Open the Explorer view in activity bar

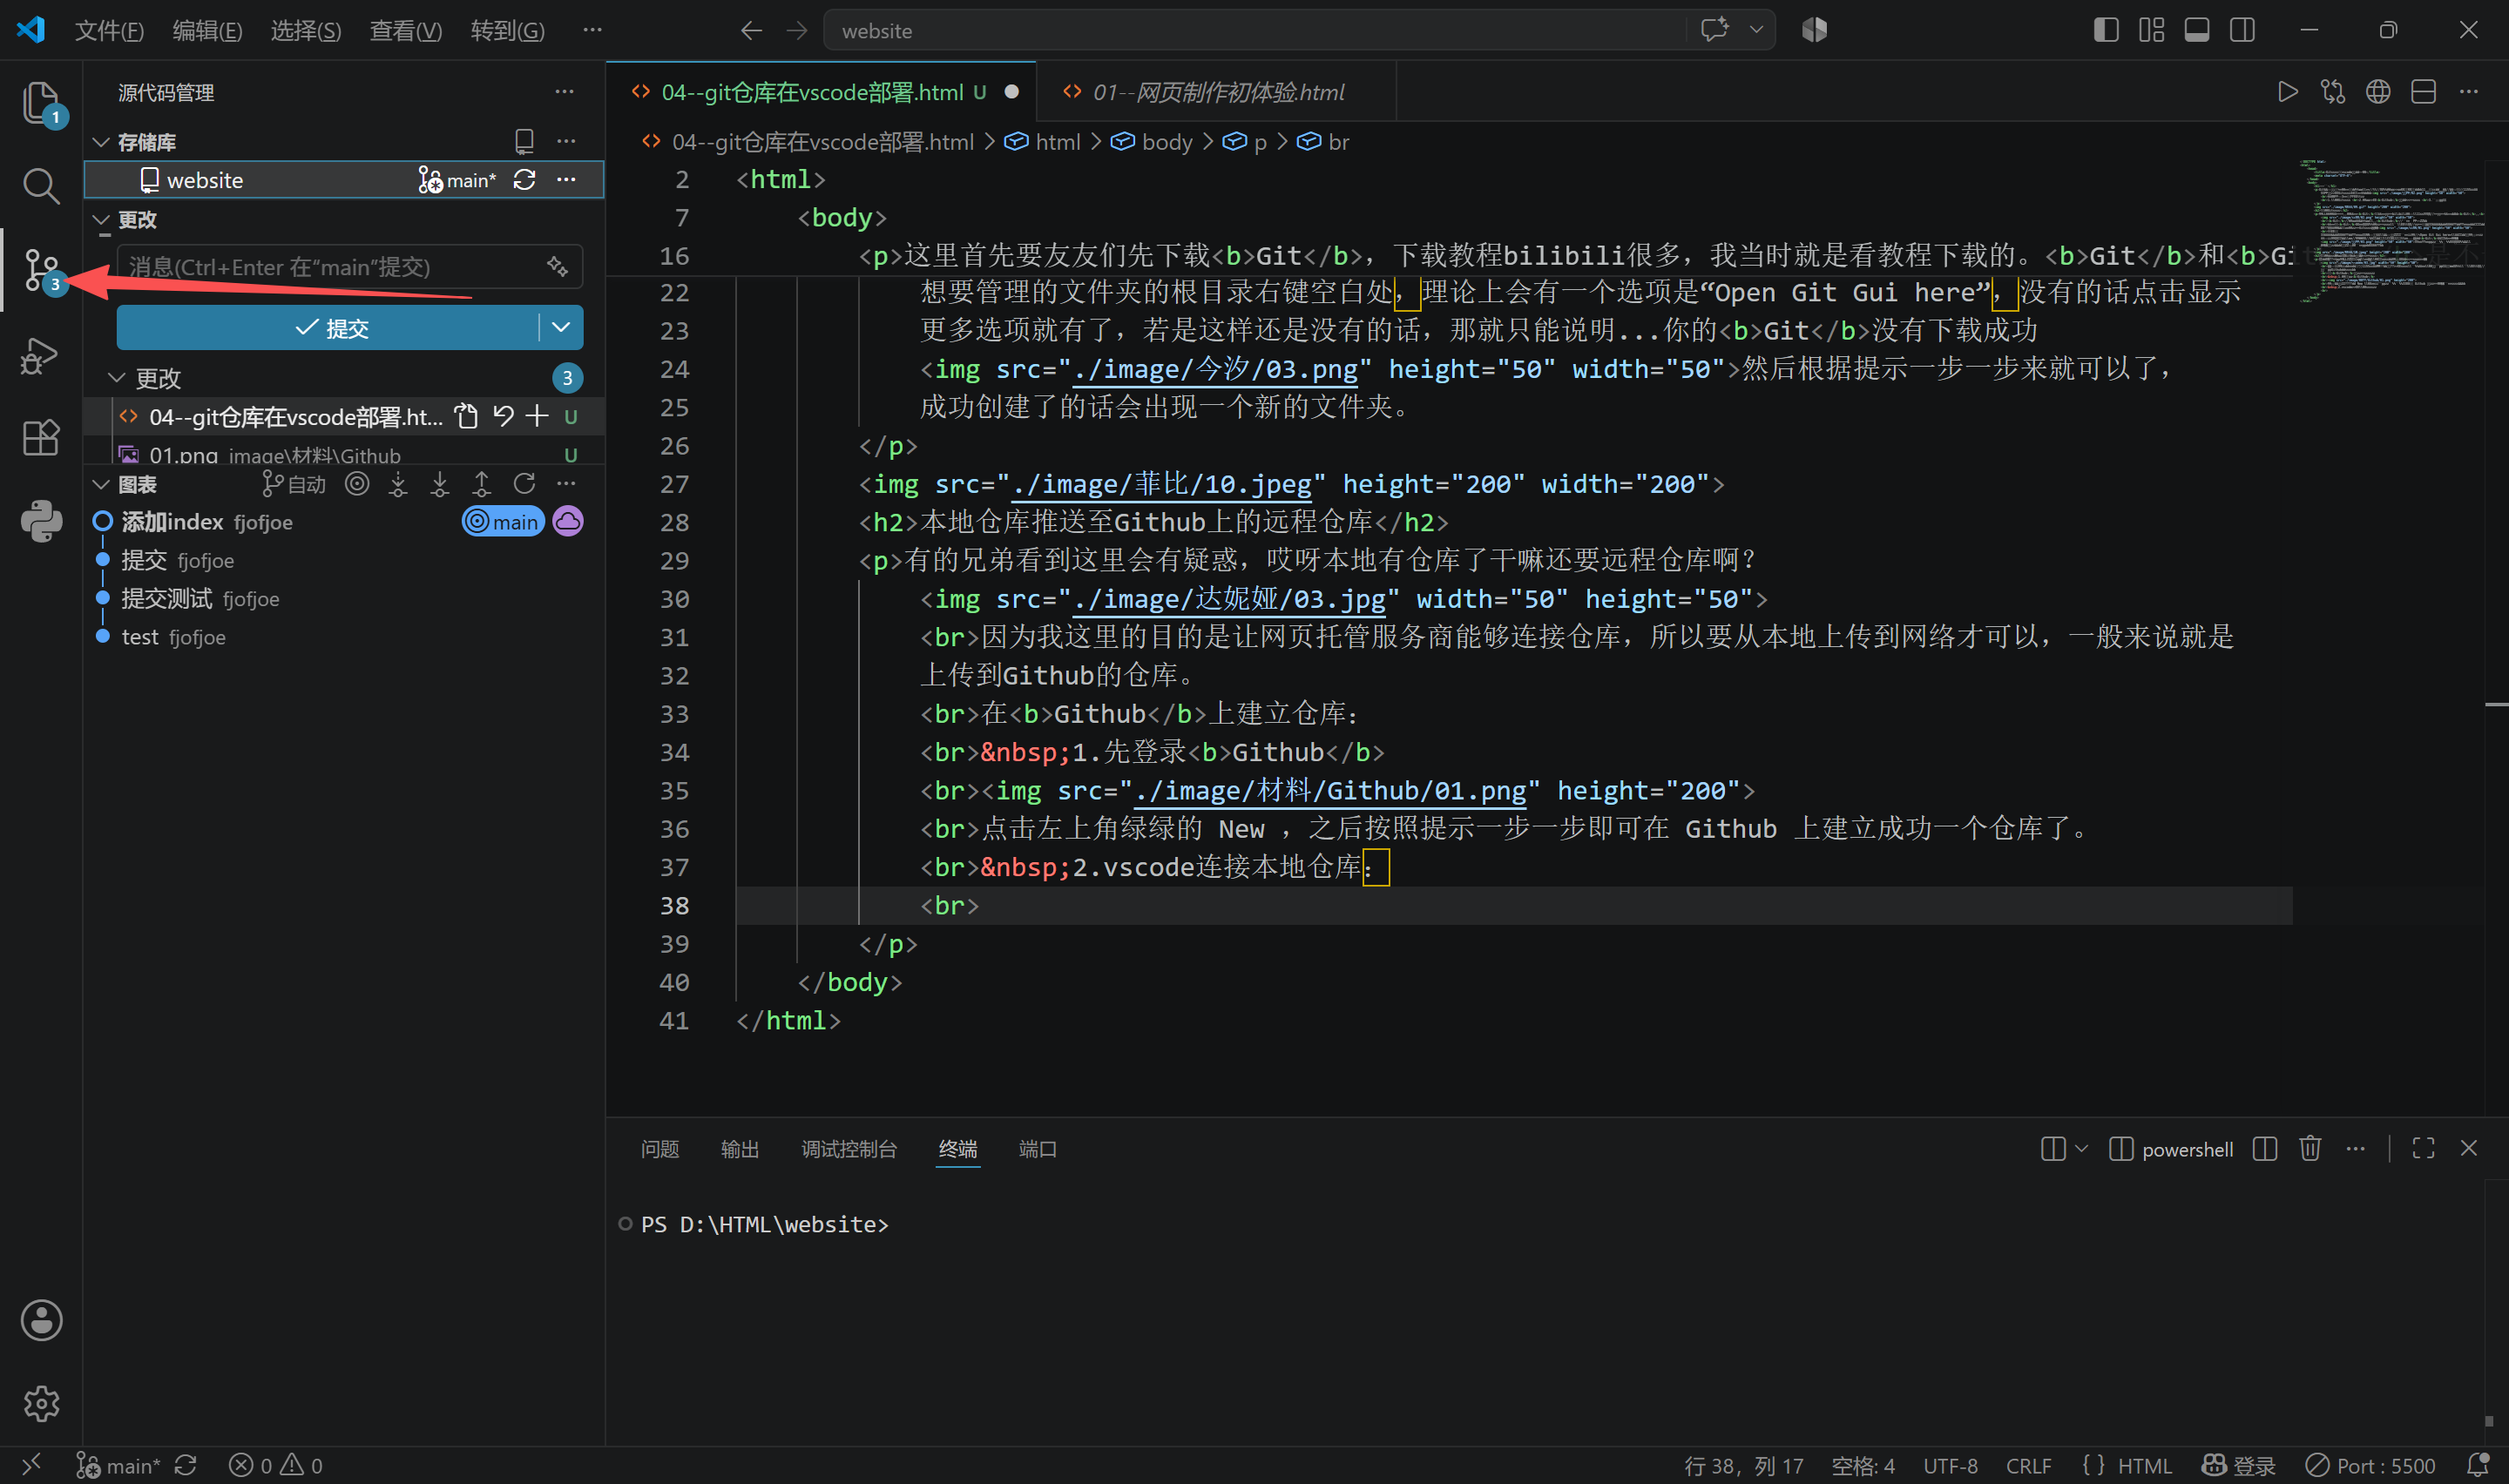(x=40, y=103)
